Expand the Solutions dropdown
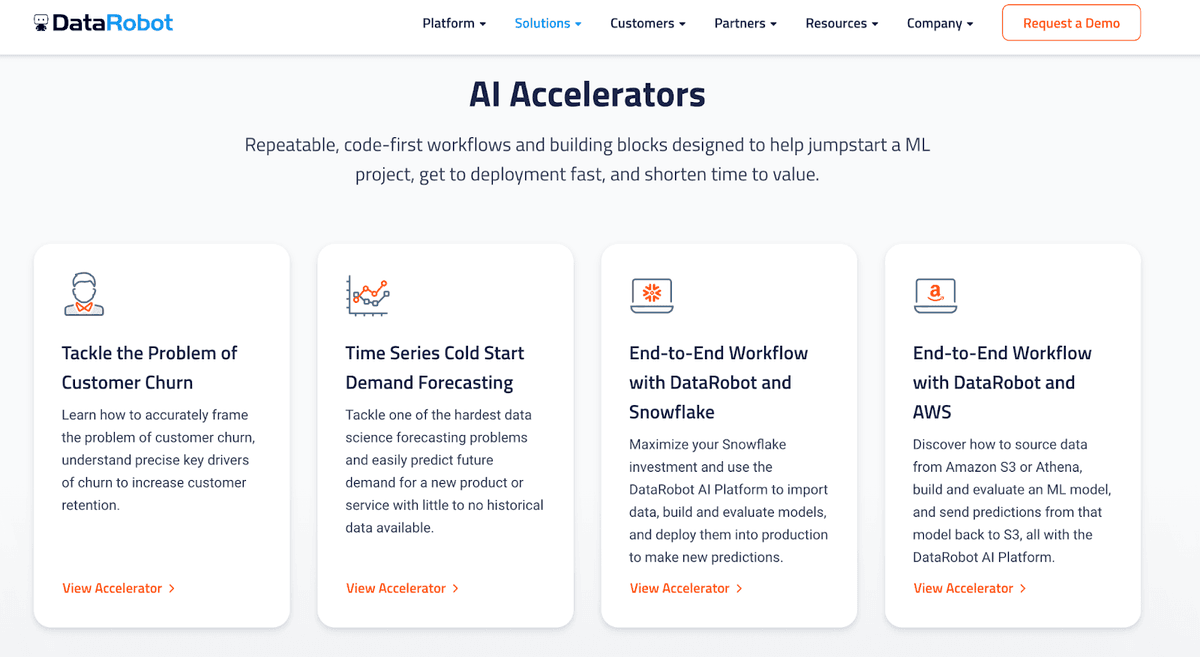Image resolution: width=1200 pixels, height=657 pixels. (547, 22)
